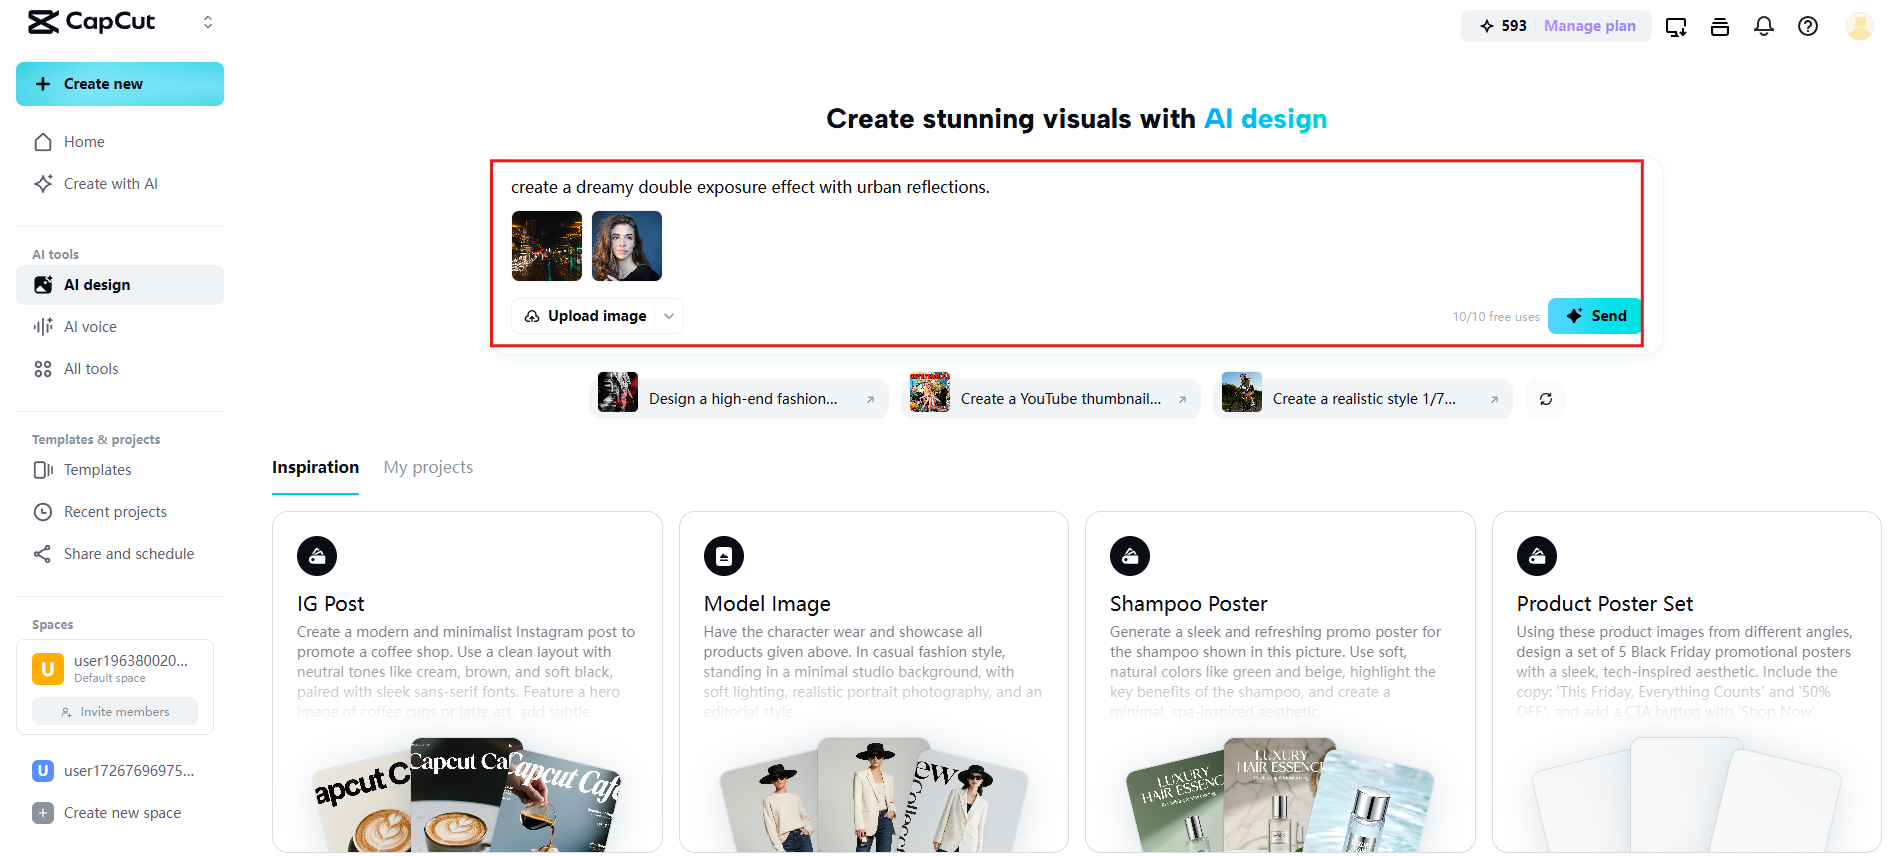
Task: Click the Send button
Action: 1595,316
